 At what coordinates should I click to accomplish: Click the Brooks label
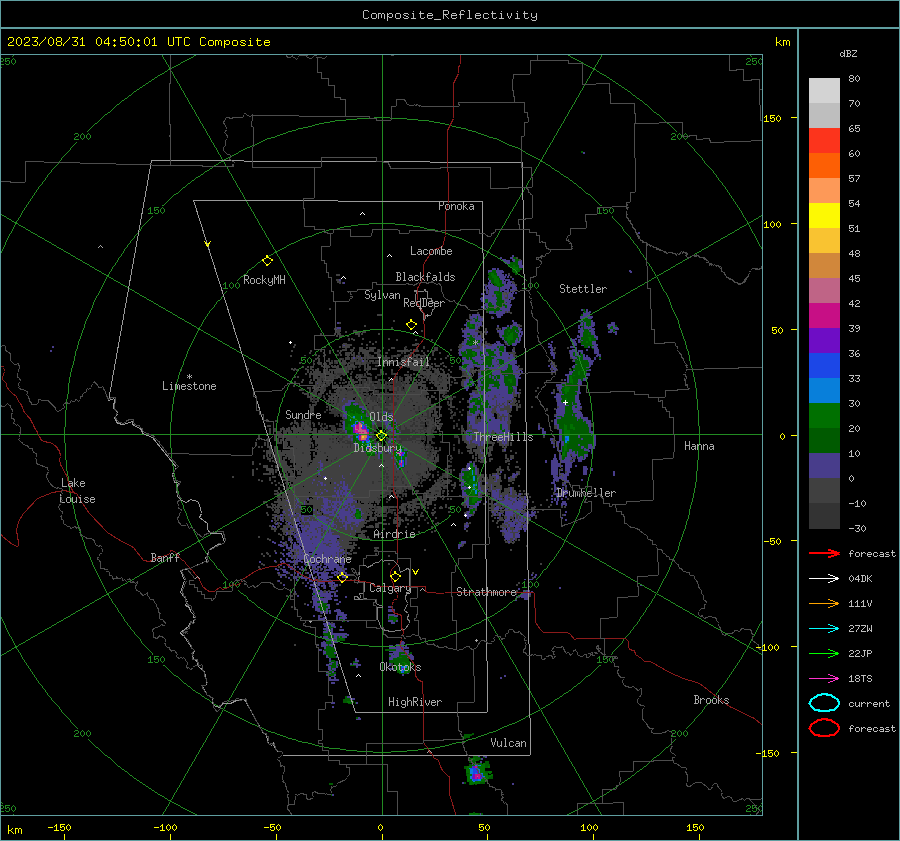click(x=711, y=700)
